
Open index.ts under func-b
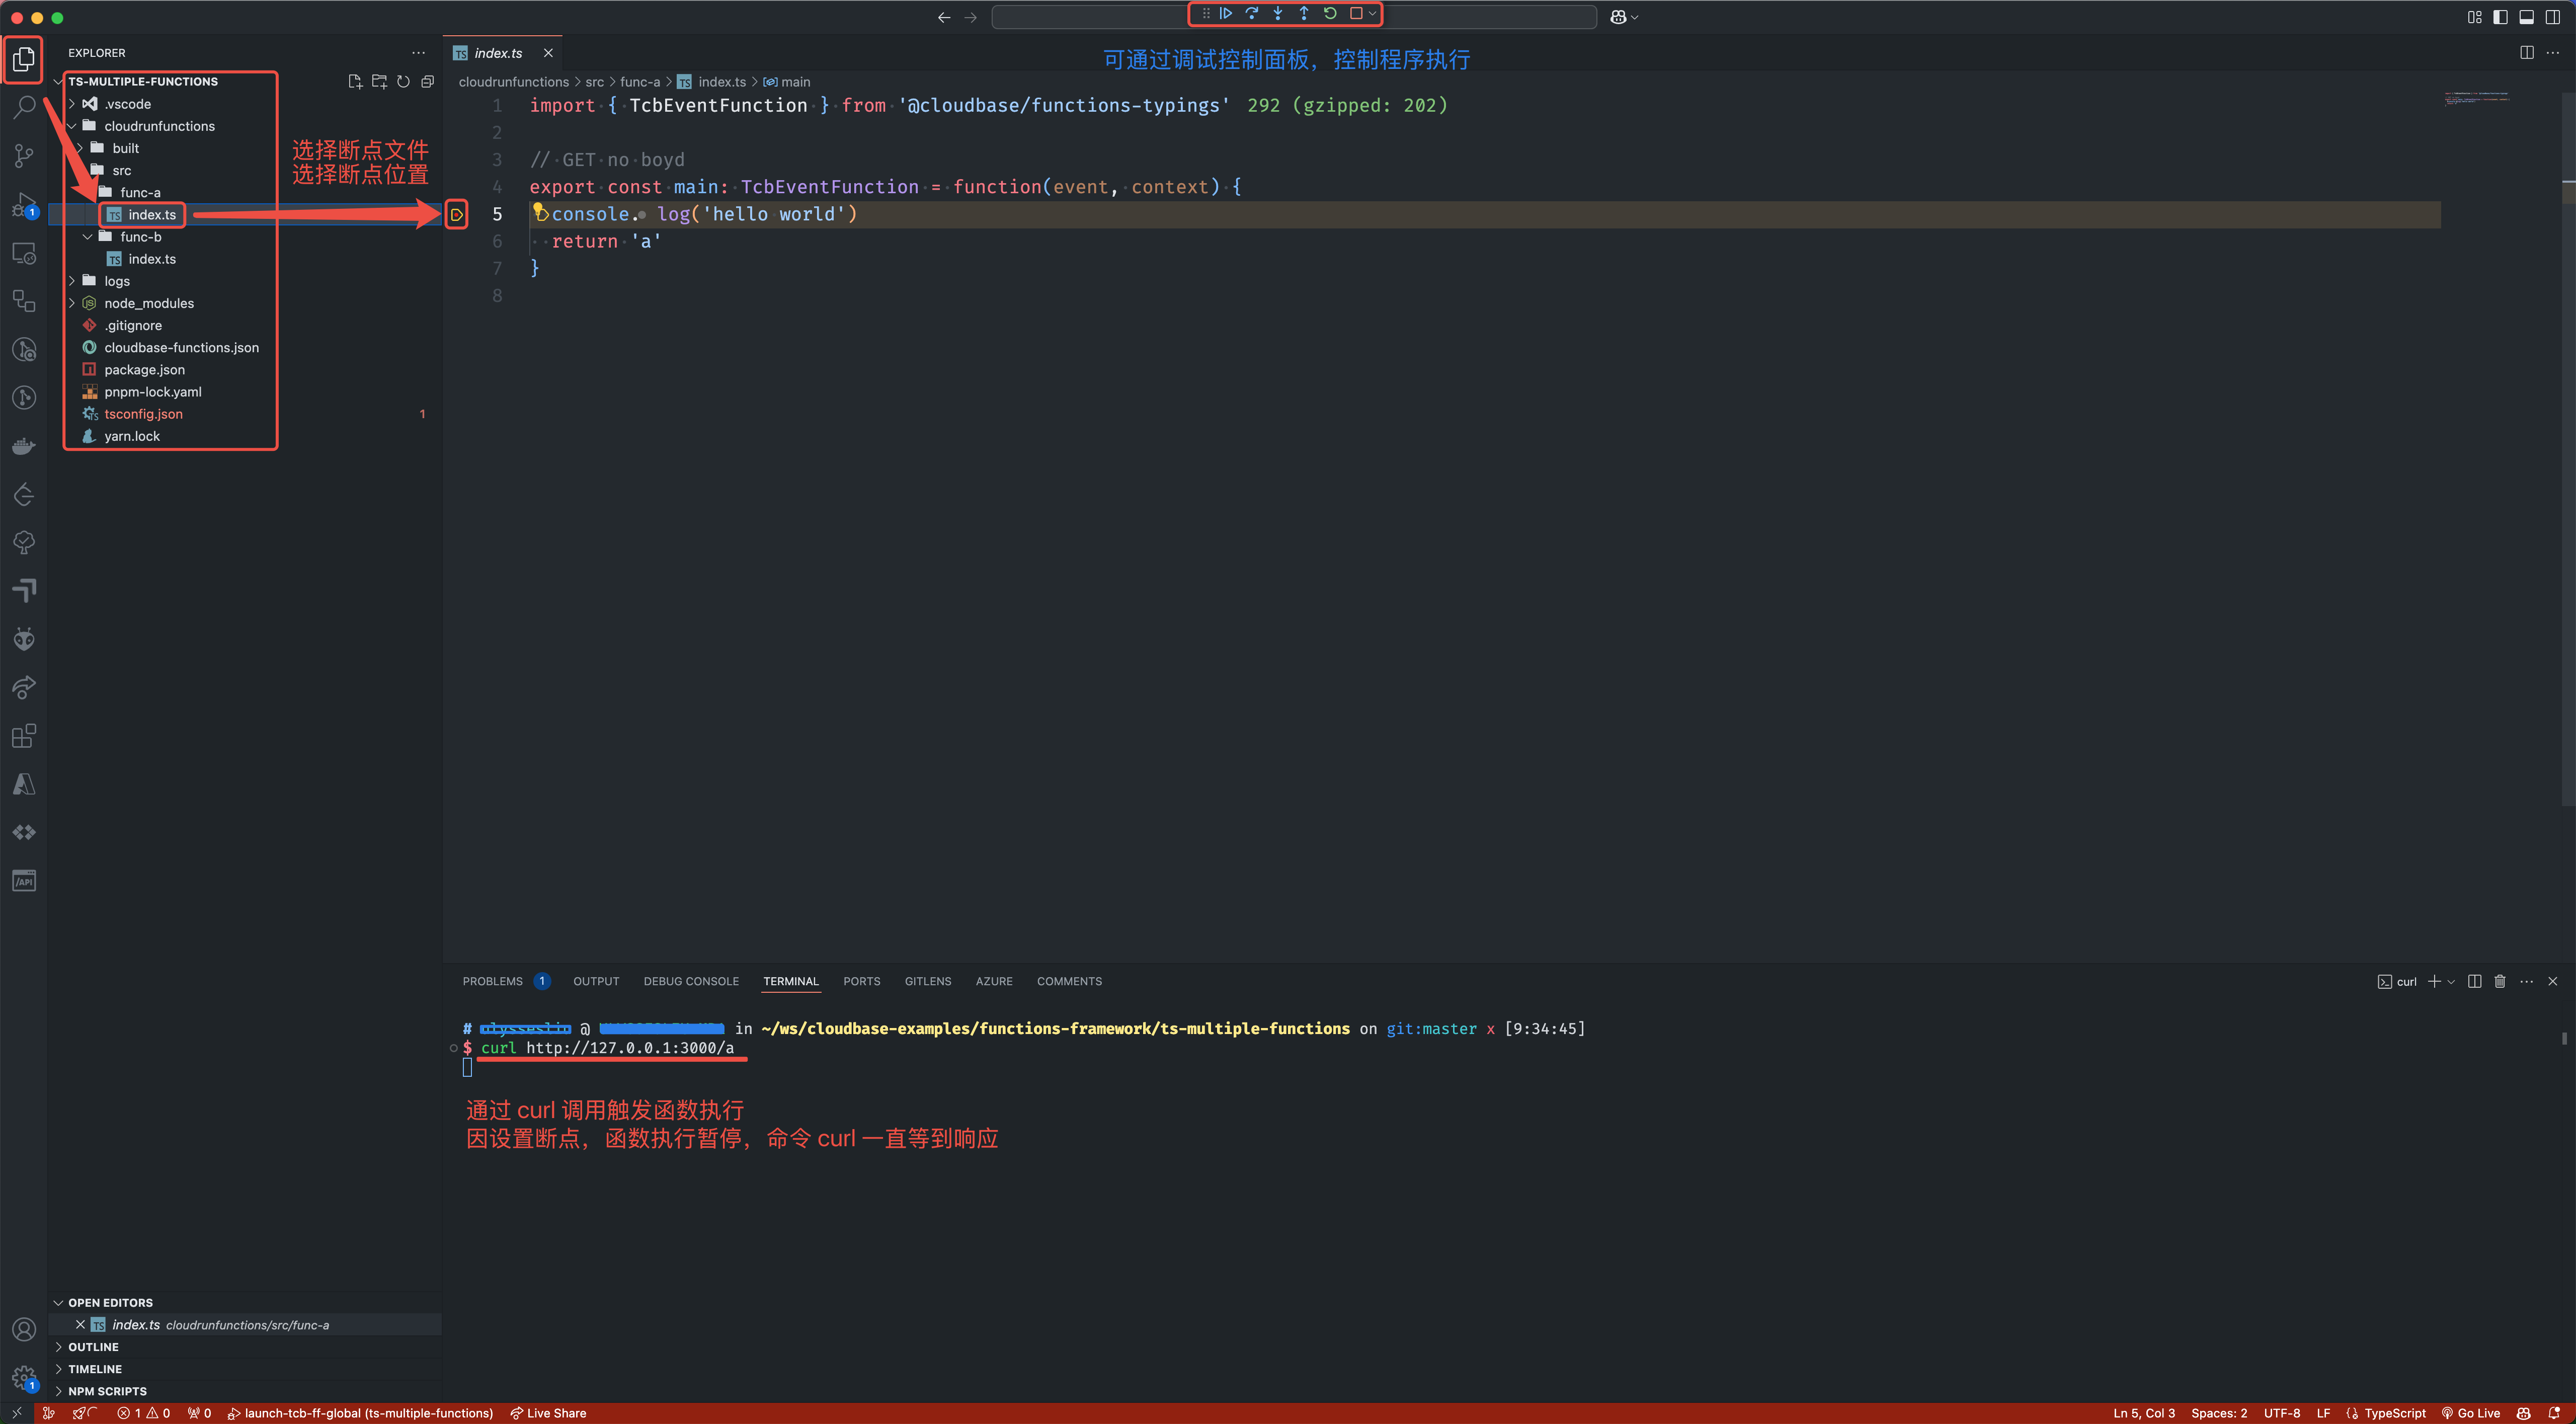(x=152, y=259)
